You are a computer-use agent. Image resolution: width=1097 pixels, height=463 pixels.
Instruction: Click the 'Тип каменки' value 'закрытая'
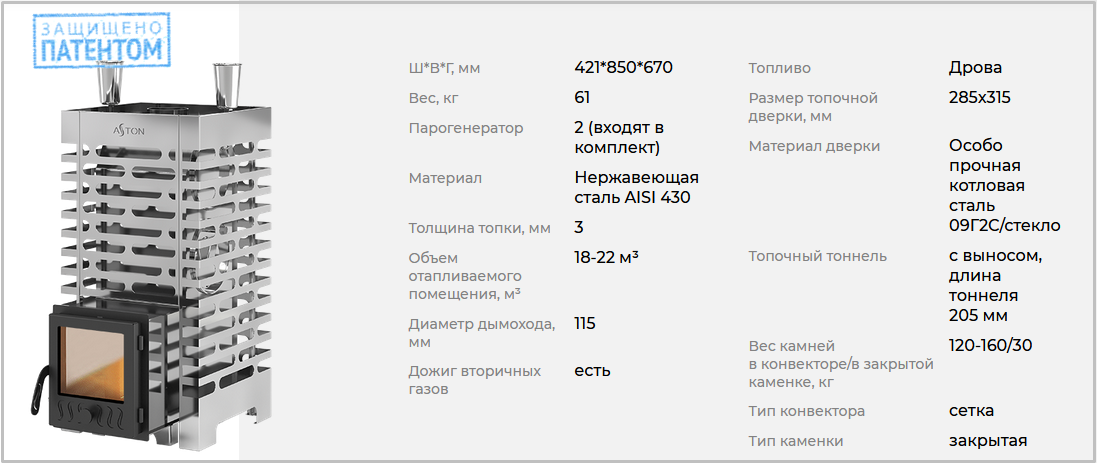coord(988,441)
